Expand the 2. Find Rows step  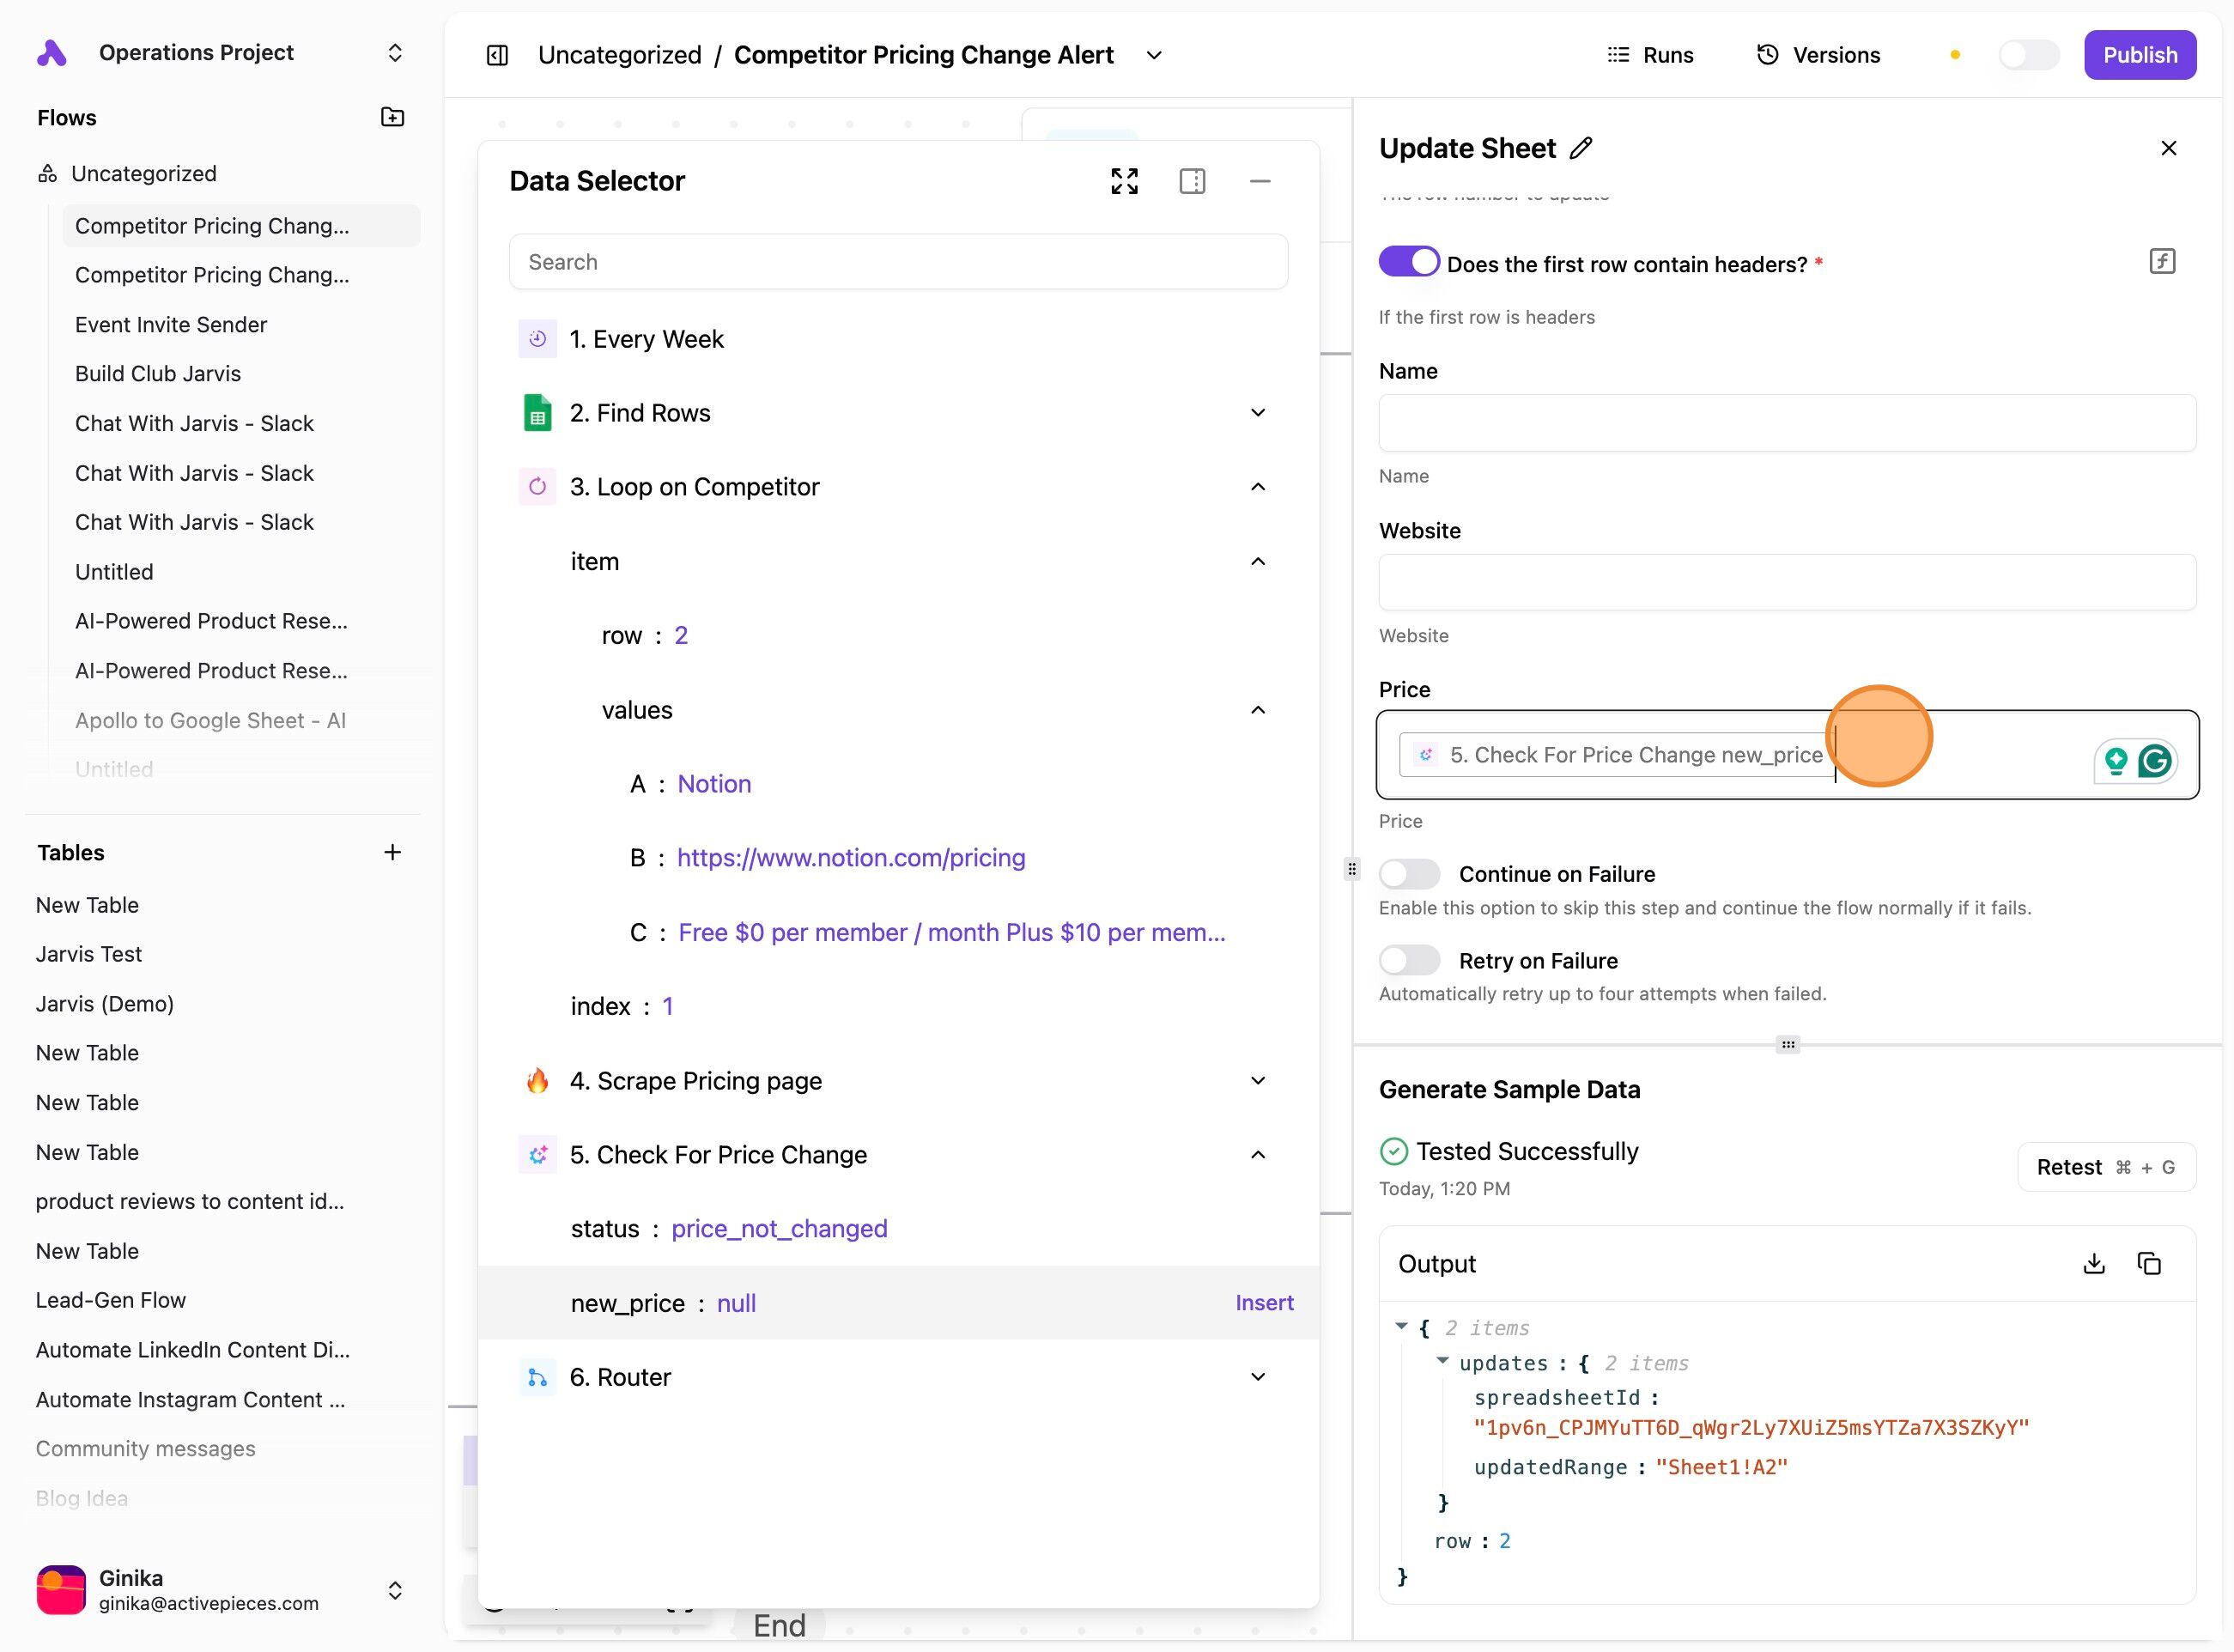(1258, 413)
